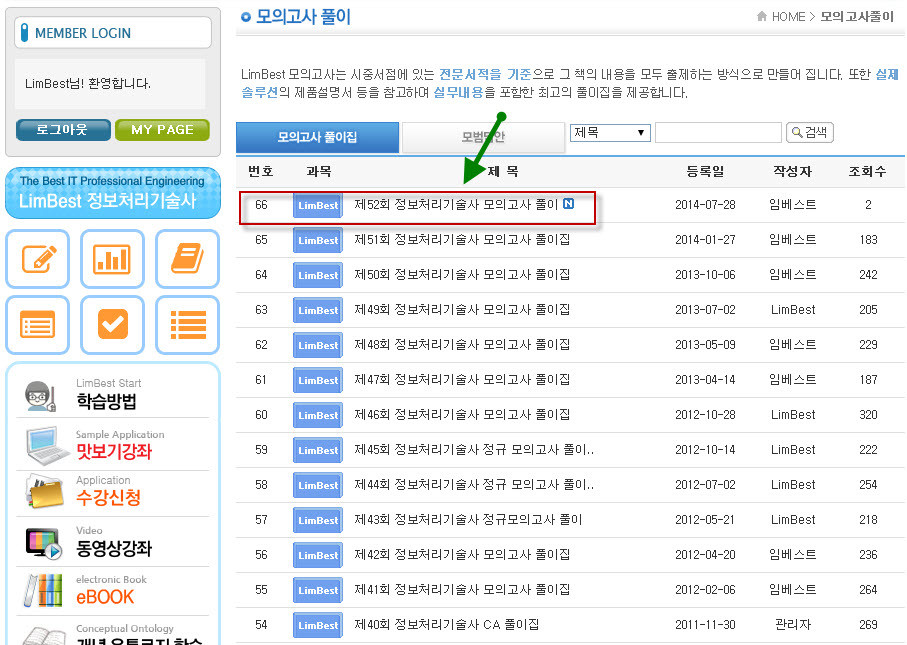Click the LimBest badge in row 56
This screenshot has height=645, width=907.
[318, 555]
